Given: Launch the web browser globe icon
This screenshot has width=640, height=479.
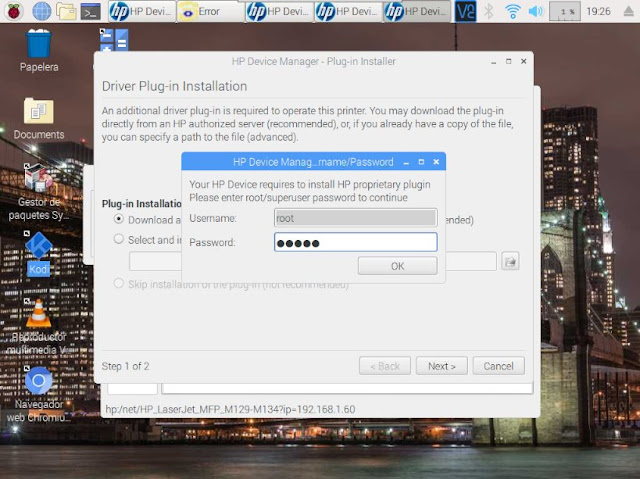Looking at the screenshot, I should pos(41,11).
